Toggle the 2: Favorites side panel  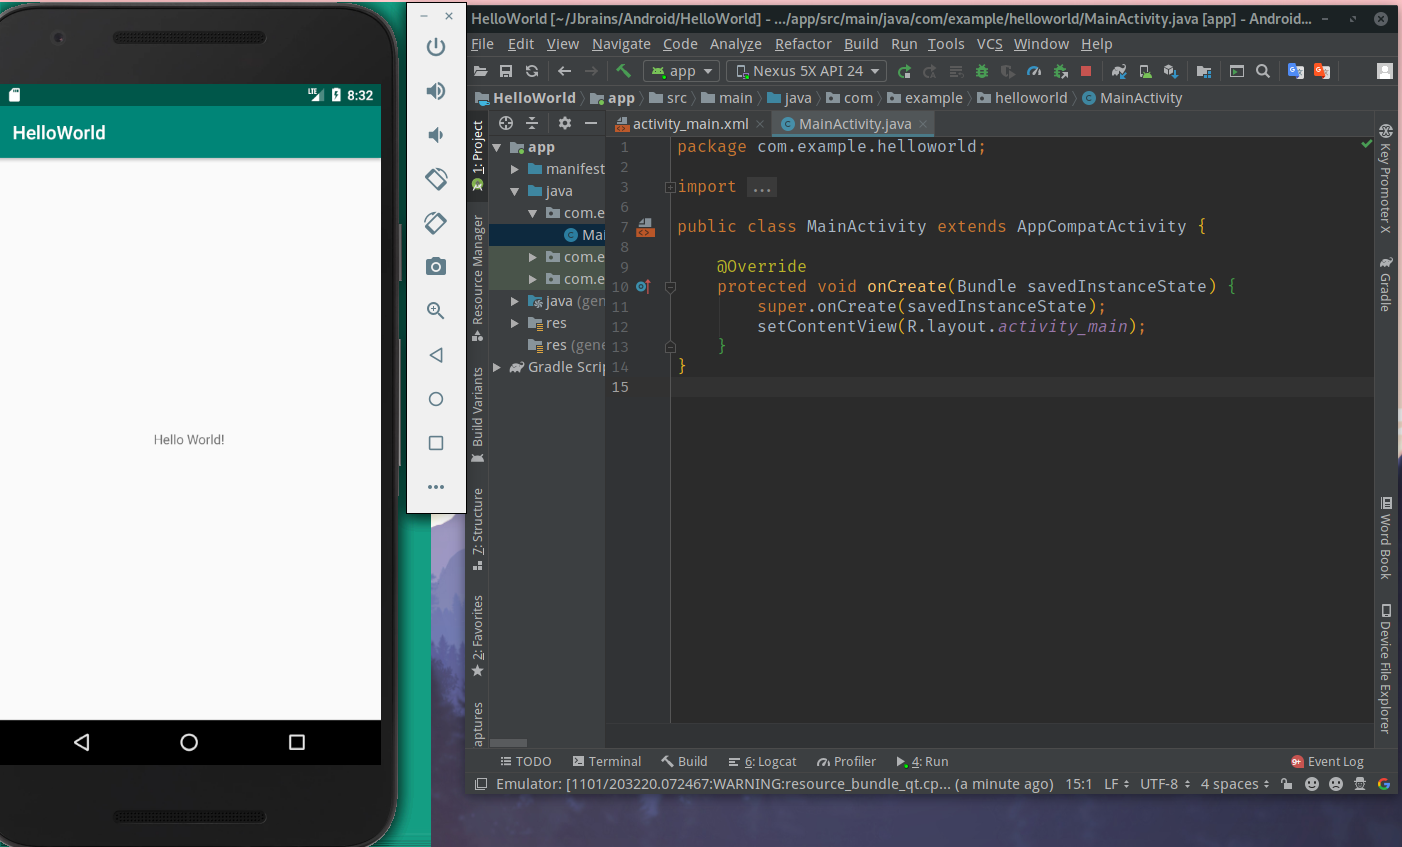point(478,636)
